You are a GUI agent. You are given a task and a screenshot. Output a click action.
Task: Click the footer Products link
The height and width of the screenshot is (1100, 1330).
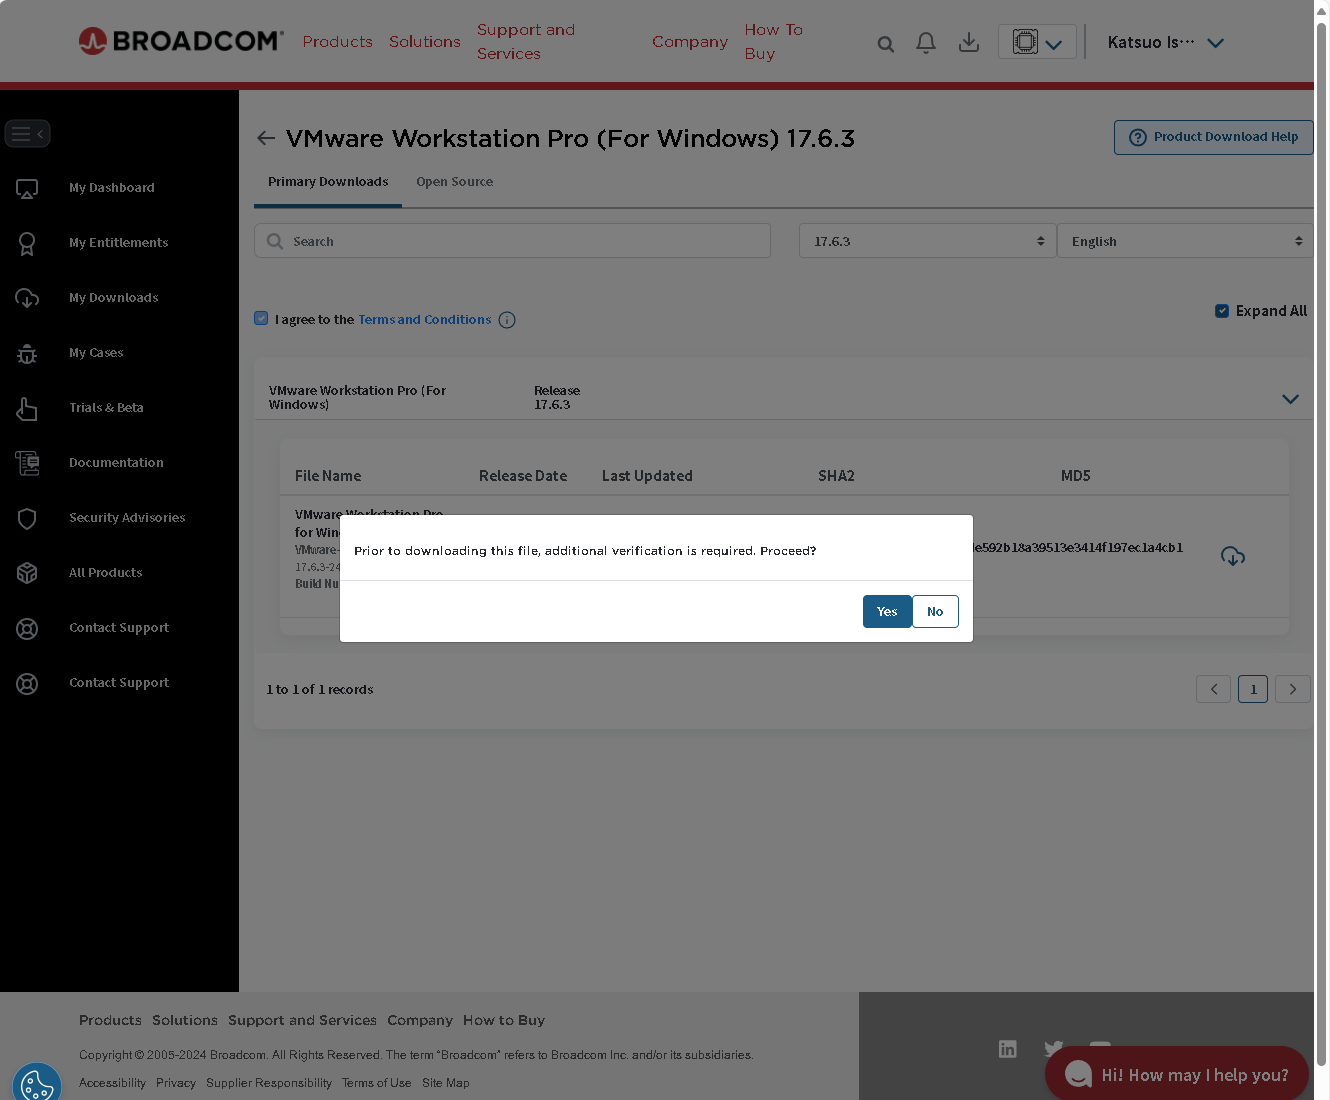click(x=110, y=1021)
